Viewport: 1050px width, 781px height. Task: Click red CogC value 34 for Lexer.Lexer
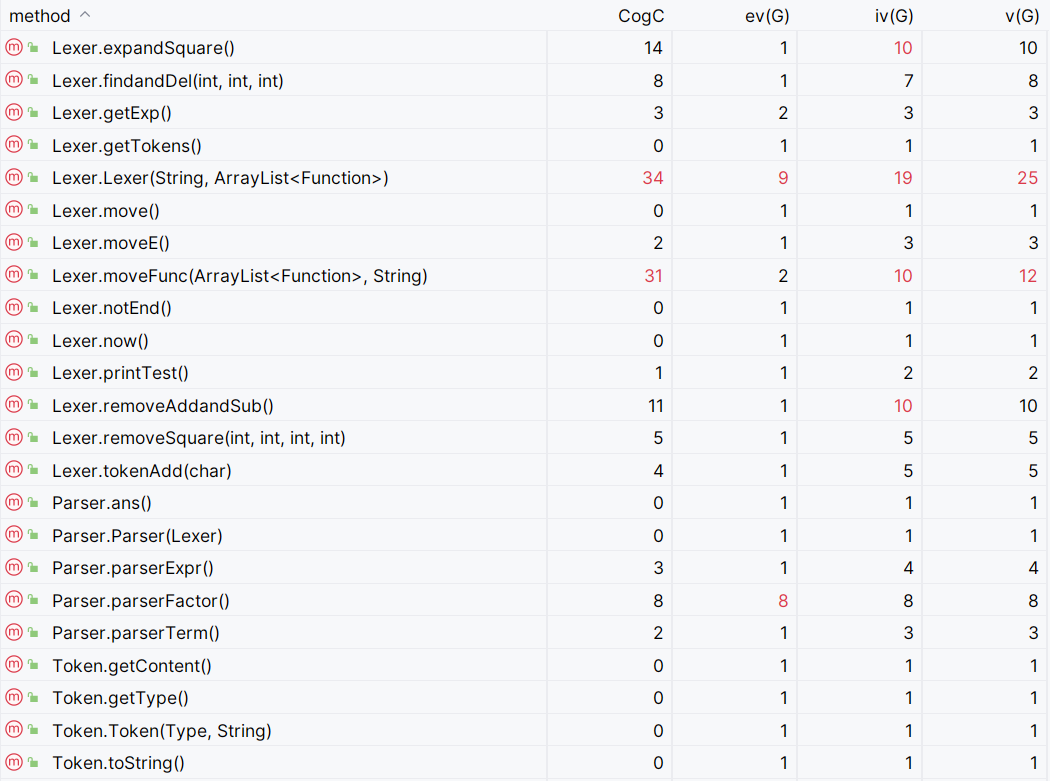tap(653, 178)
